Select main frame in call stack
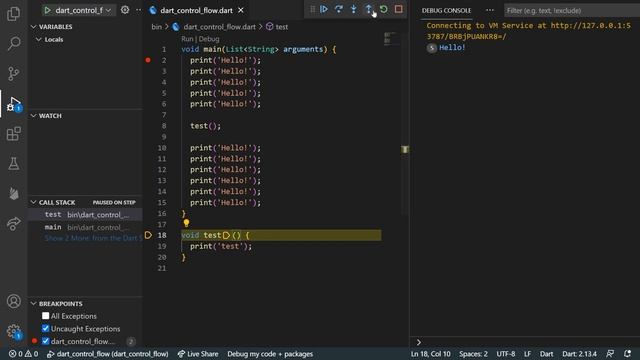Image resolution: width=640 pixels, height=360 pixels. point(85,227)
